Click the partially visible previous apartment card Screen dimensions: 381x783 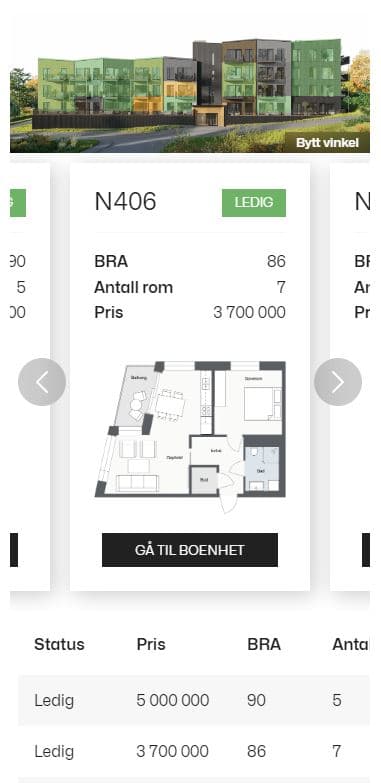30,376
